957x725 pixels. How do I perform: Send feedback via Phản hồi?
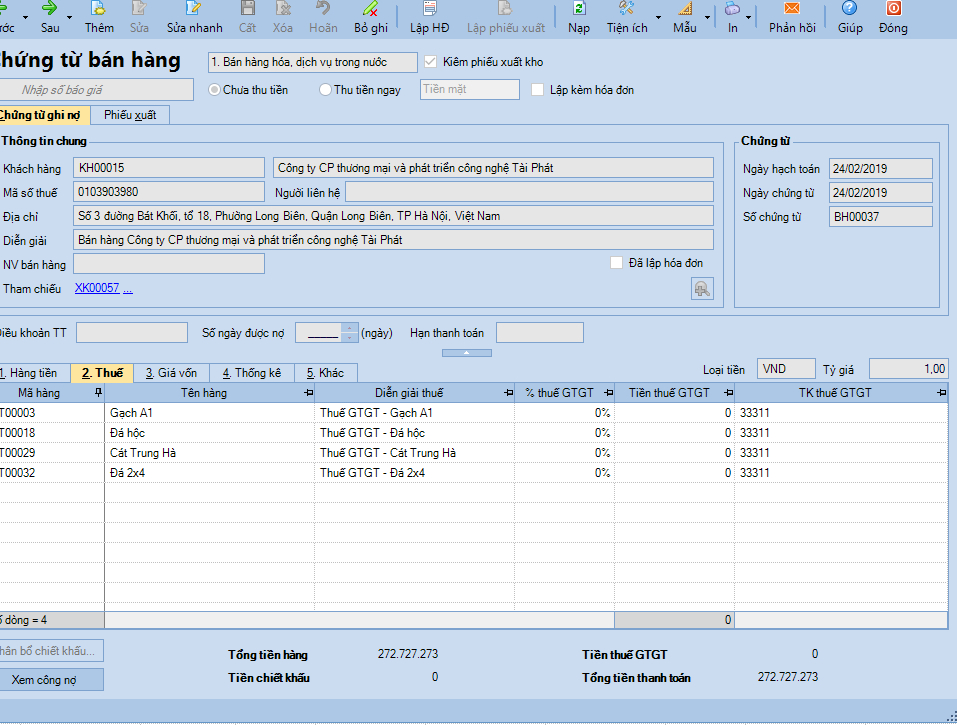(792, 17)
